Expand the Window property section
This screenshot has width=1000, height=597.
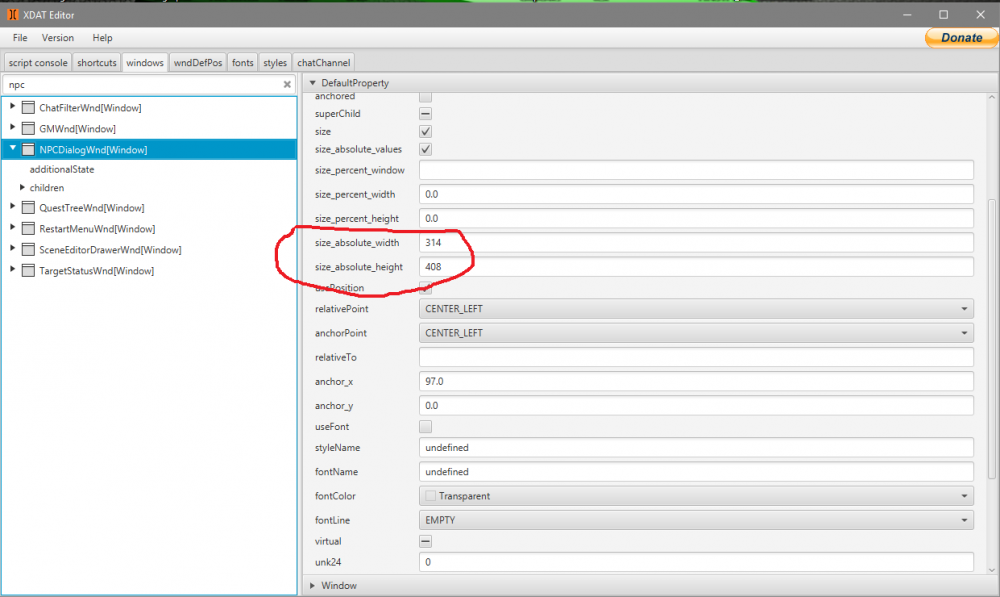312,585
